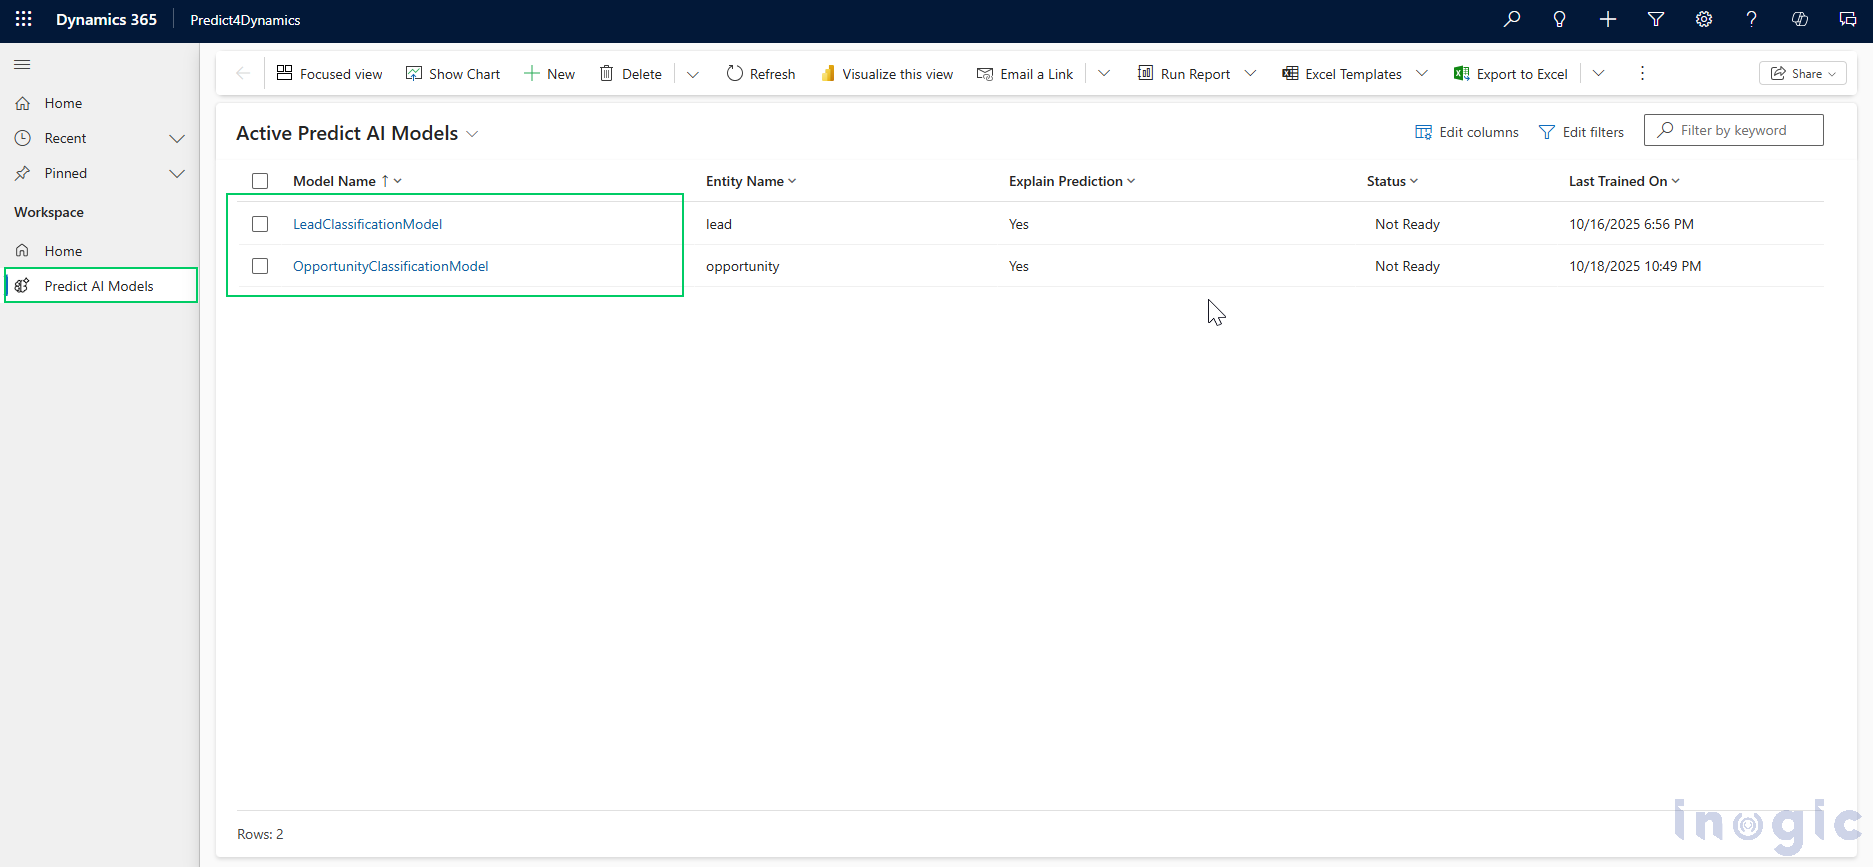Click New to create a model
Viewport: 1873px width, 867px height.
point(549,74)
